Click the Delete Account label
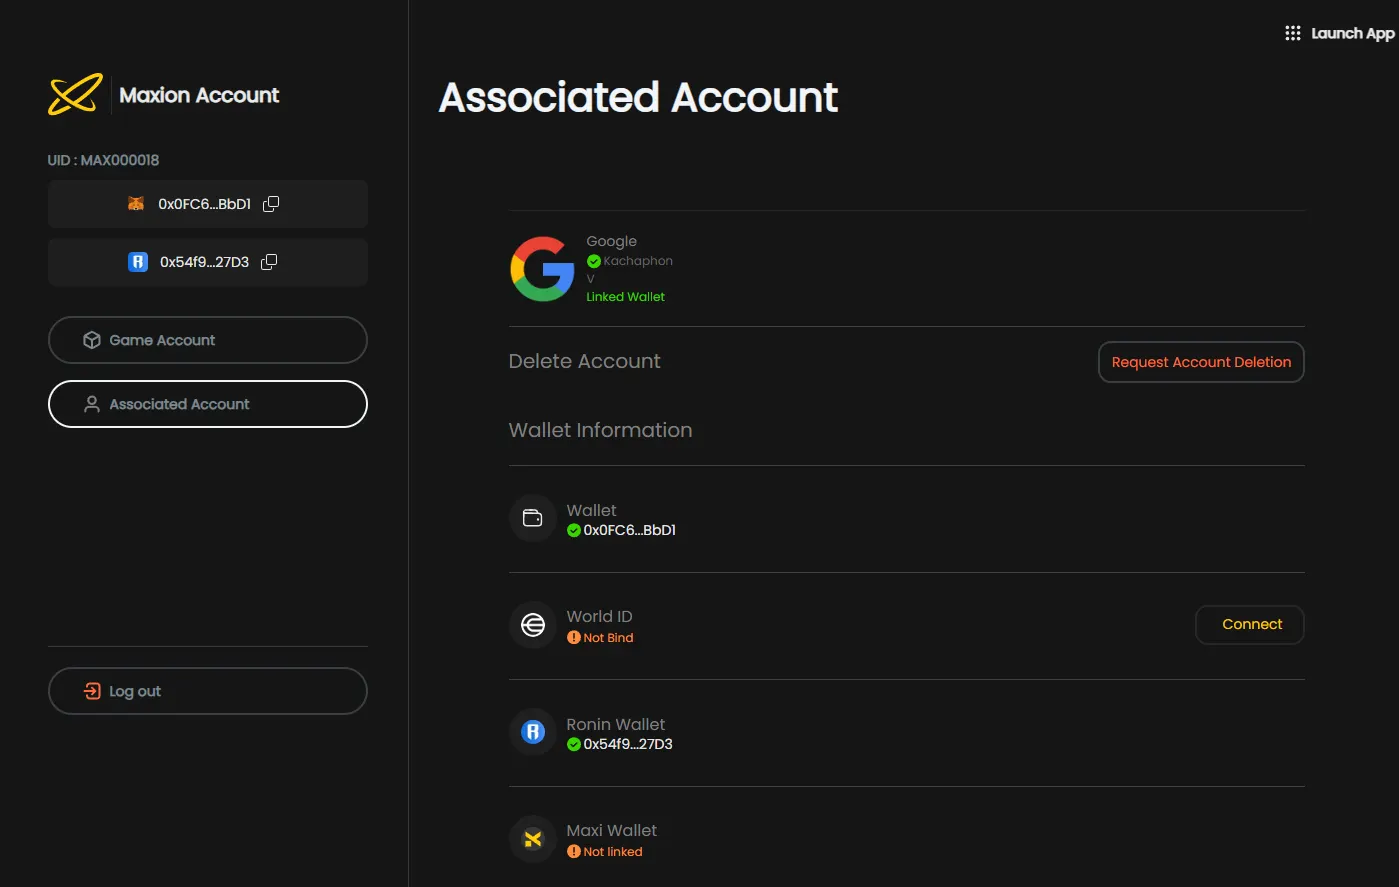This screenshot has height=887, width=1399. (584, 361)
